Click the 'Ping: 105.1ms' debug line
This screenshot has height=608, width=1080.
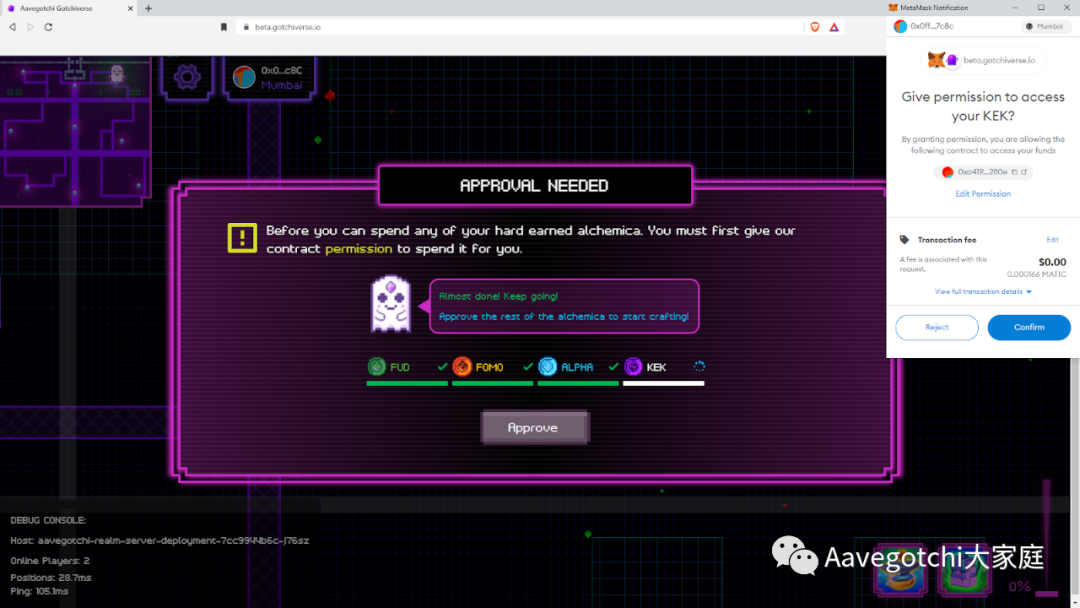click(39, 591)
